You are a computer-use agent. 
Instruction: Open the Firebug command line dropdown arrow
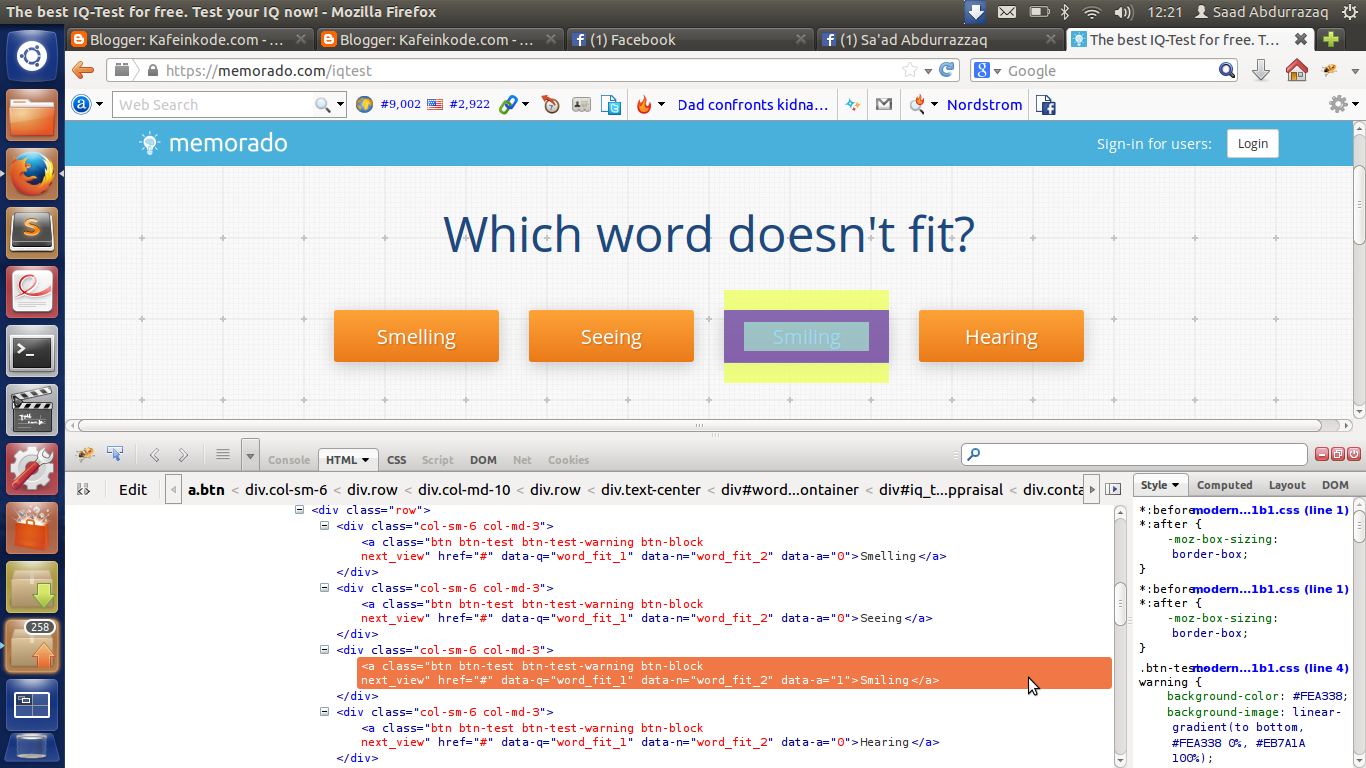point(250,455)
